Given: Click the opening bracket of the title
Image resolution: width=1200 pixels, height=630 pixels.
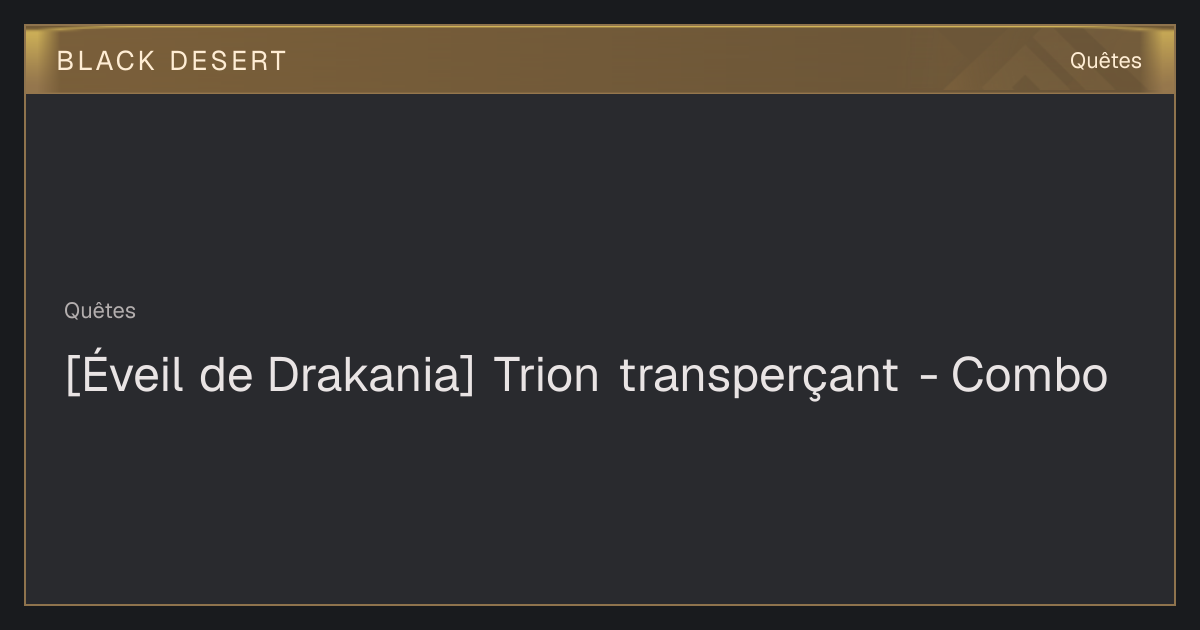Looking at the screenshot, I should point(71,376).
